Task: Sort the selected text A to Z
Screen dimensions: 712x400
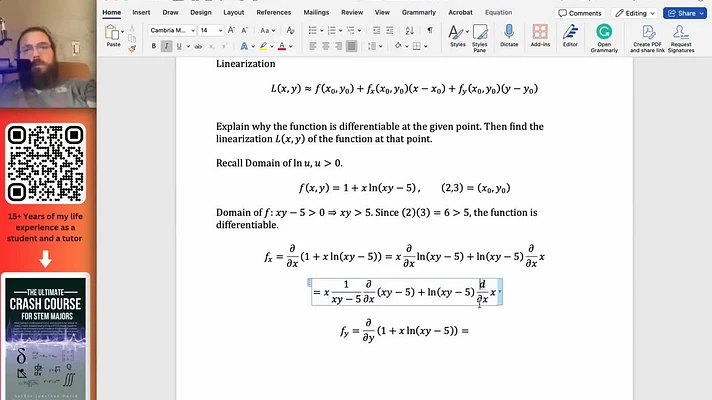Action: 410,30
